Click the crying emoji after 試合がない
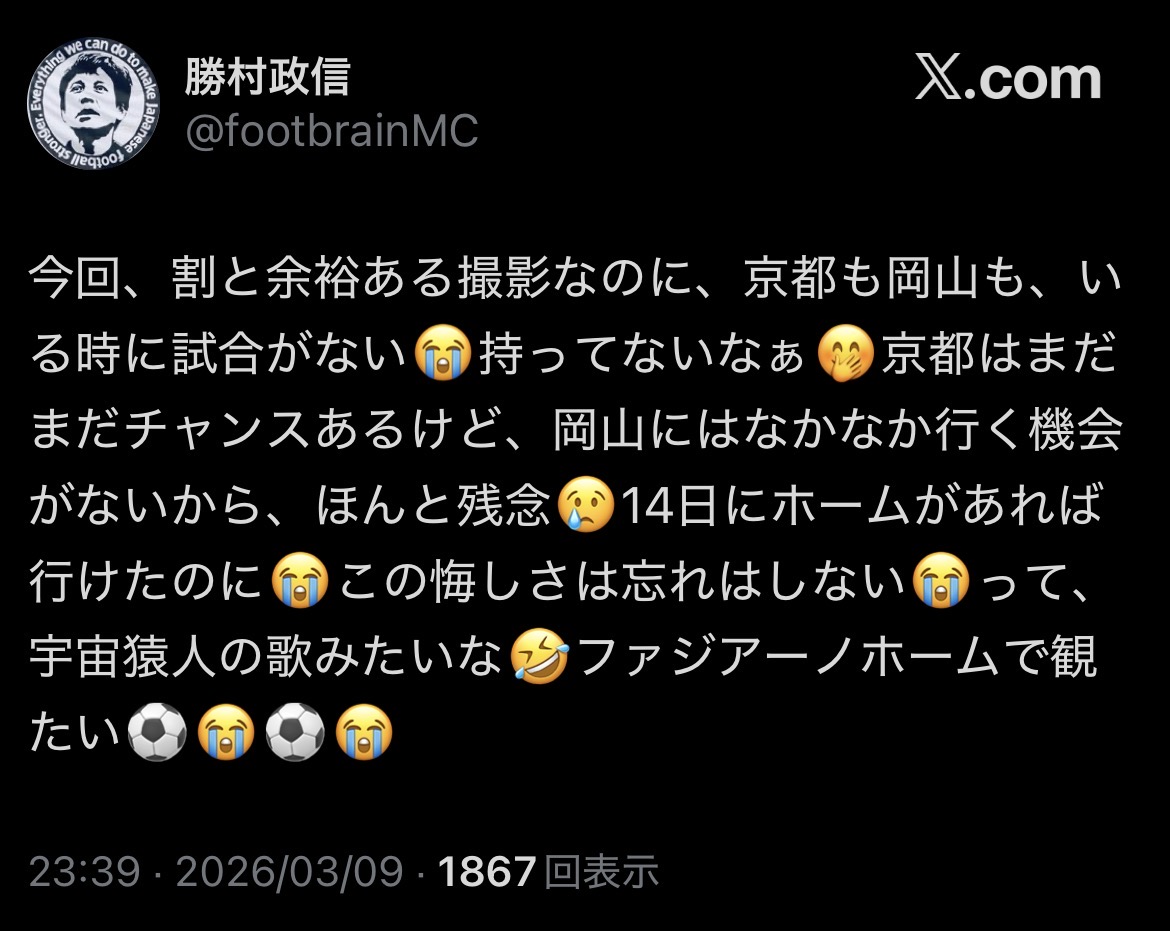Image resolution: width=1170 pixels, height=931 pixels. [443, 354]
